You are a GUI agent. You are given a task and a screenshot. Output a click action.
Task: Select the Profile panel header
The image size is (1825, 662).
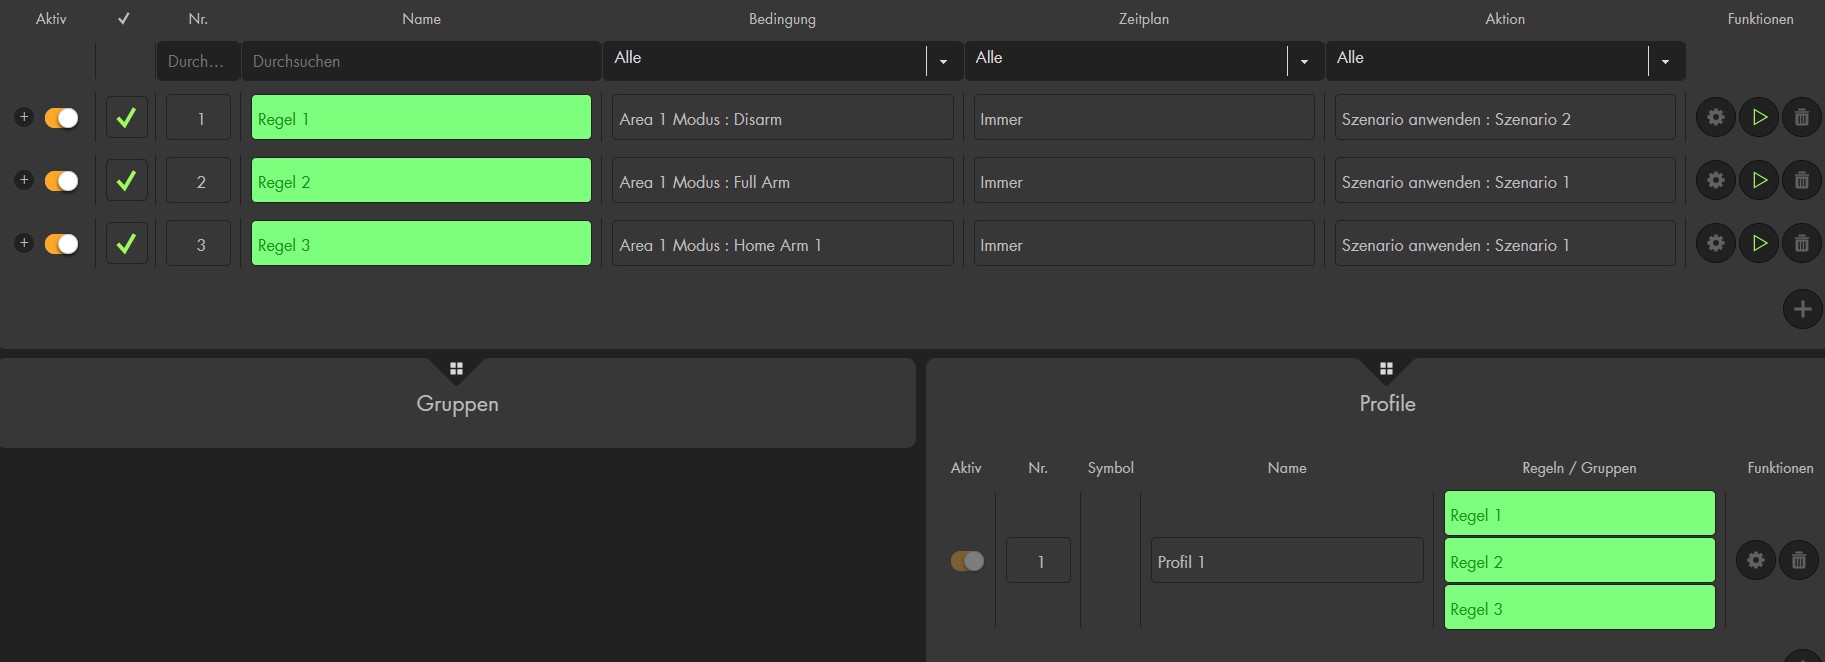tap(1387, 404)
